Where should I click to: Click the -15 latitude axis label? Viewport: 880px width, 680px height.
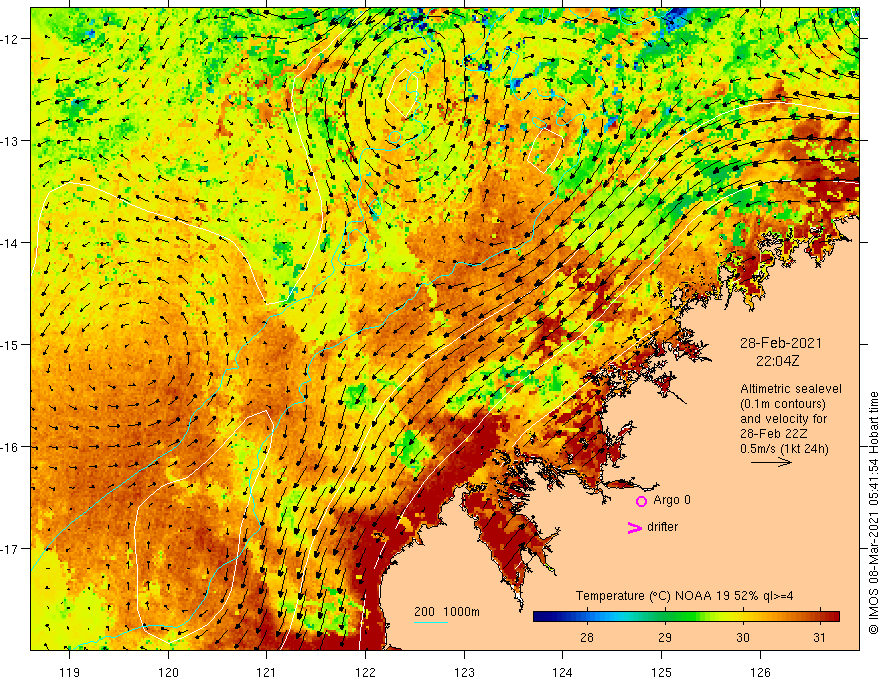[x=11, y=345]
